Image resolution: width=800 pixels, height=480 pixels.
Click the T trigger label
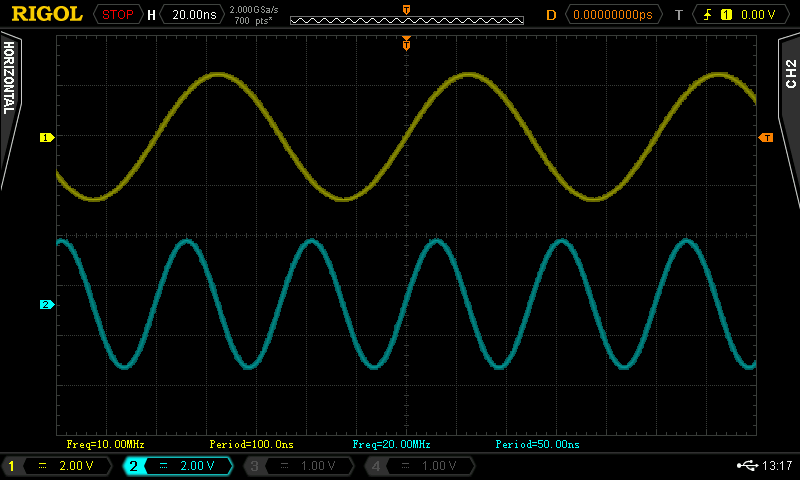click(x=679, y=15)
